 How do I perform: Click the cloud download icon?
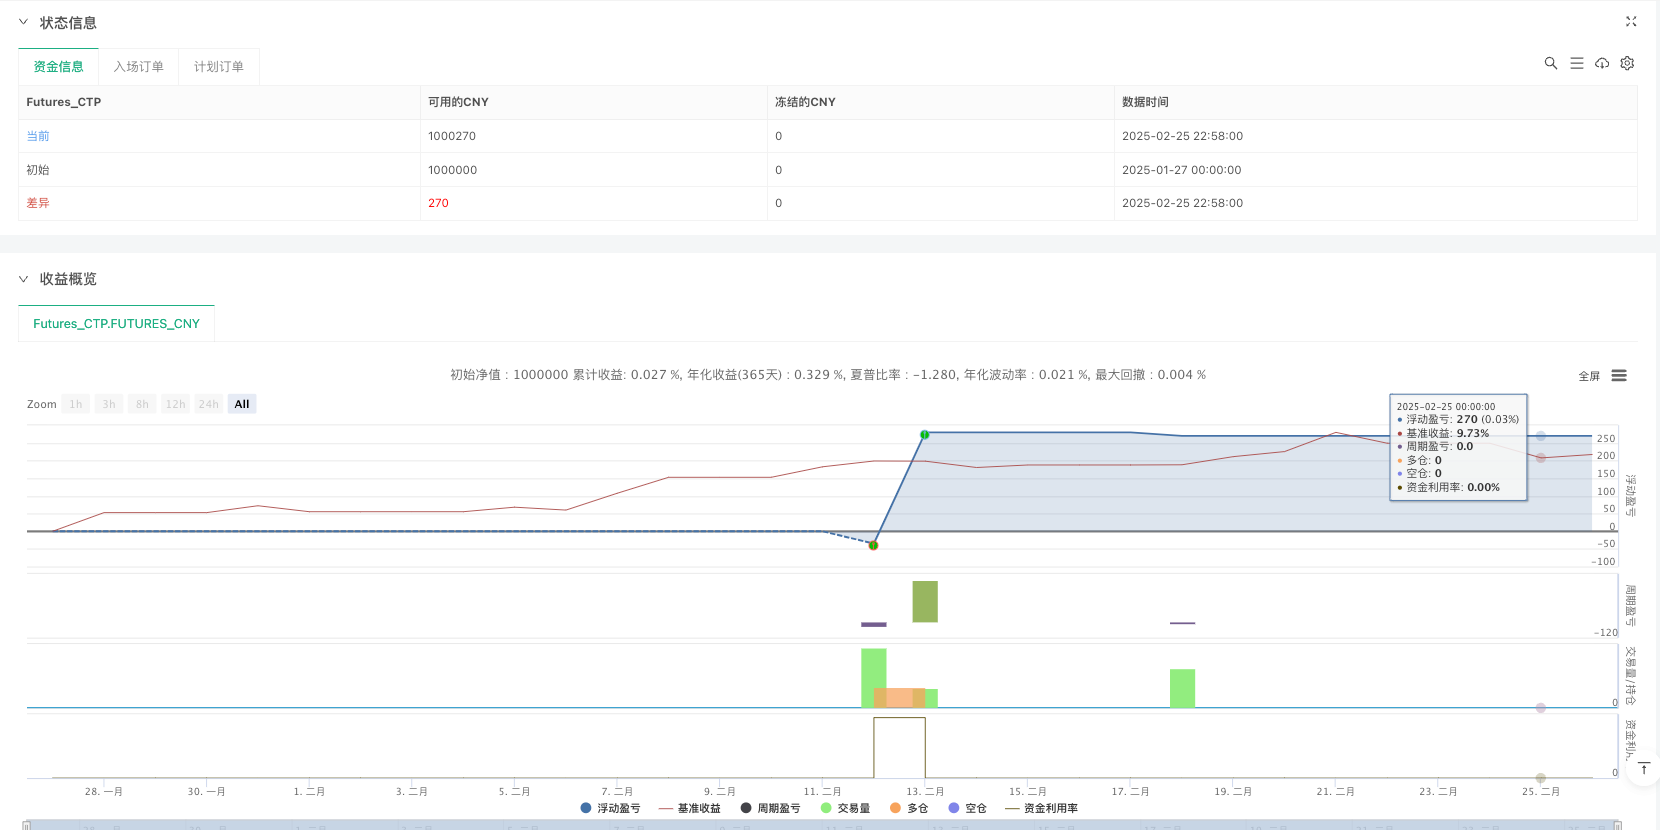coord(1602,63)
